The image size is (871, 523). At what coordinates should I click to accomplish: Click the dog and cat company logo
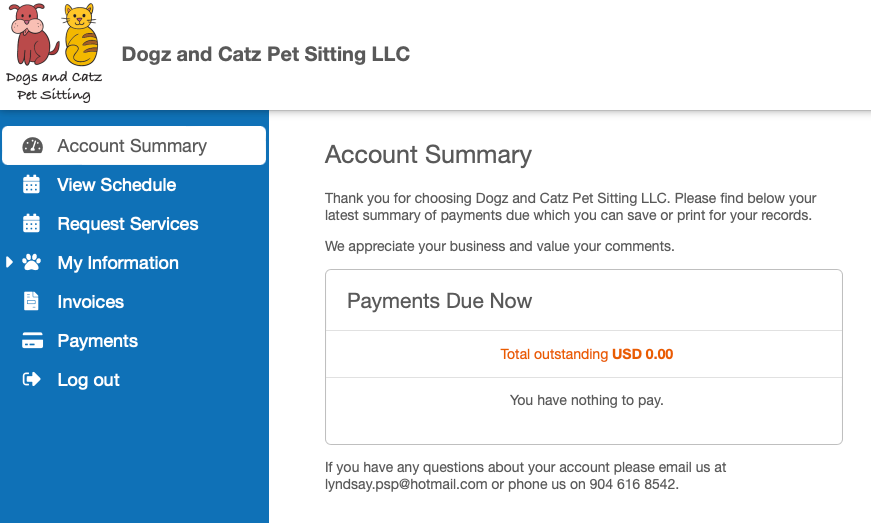[x=54, y=53]
